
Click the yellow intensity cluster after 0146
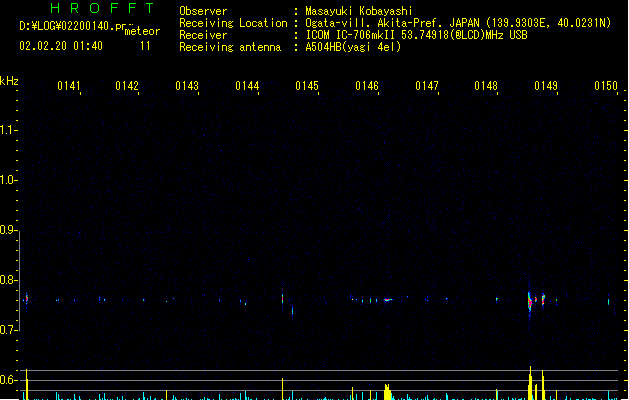pos(387,392)
